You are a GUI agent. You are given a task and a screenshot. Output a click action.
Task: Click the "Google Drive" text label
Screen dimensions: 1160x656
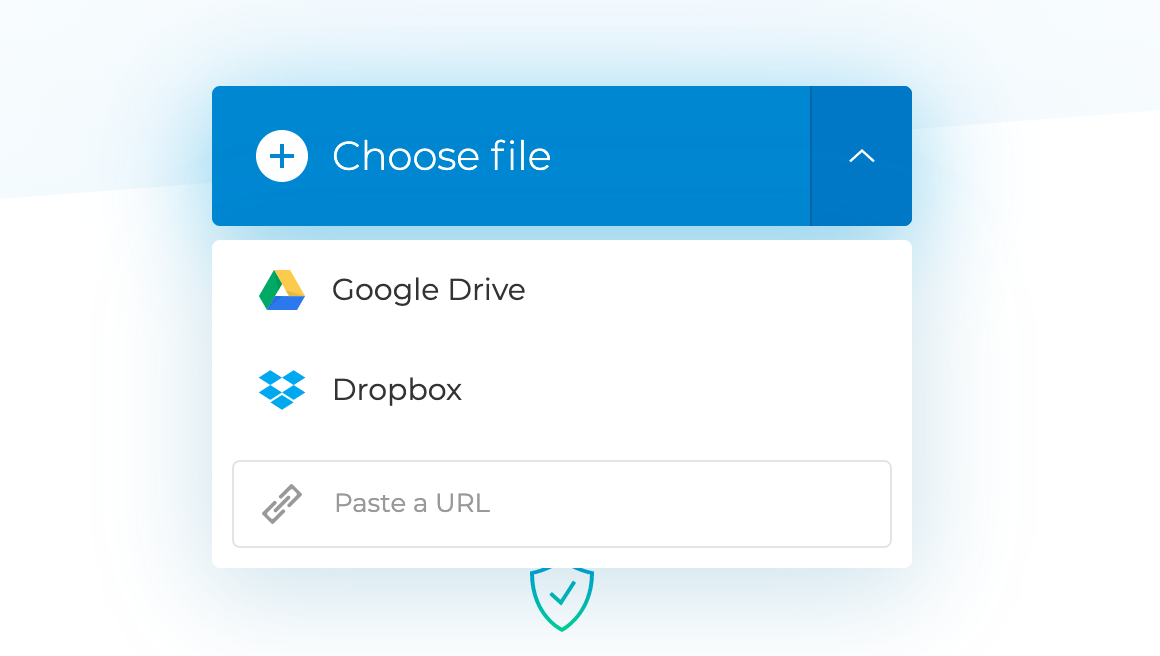click(428, 290)
